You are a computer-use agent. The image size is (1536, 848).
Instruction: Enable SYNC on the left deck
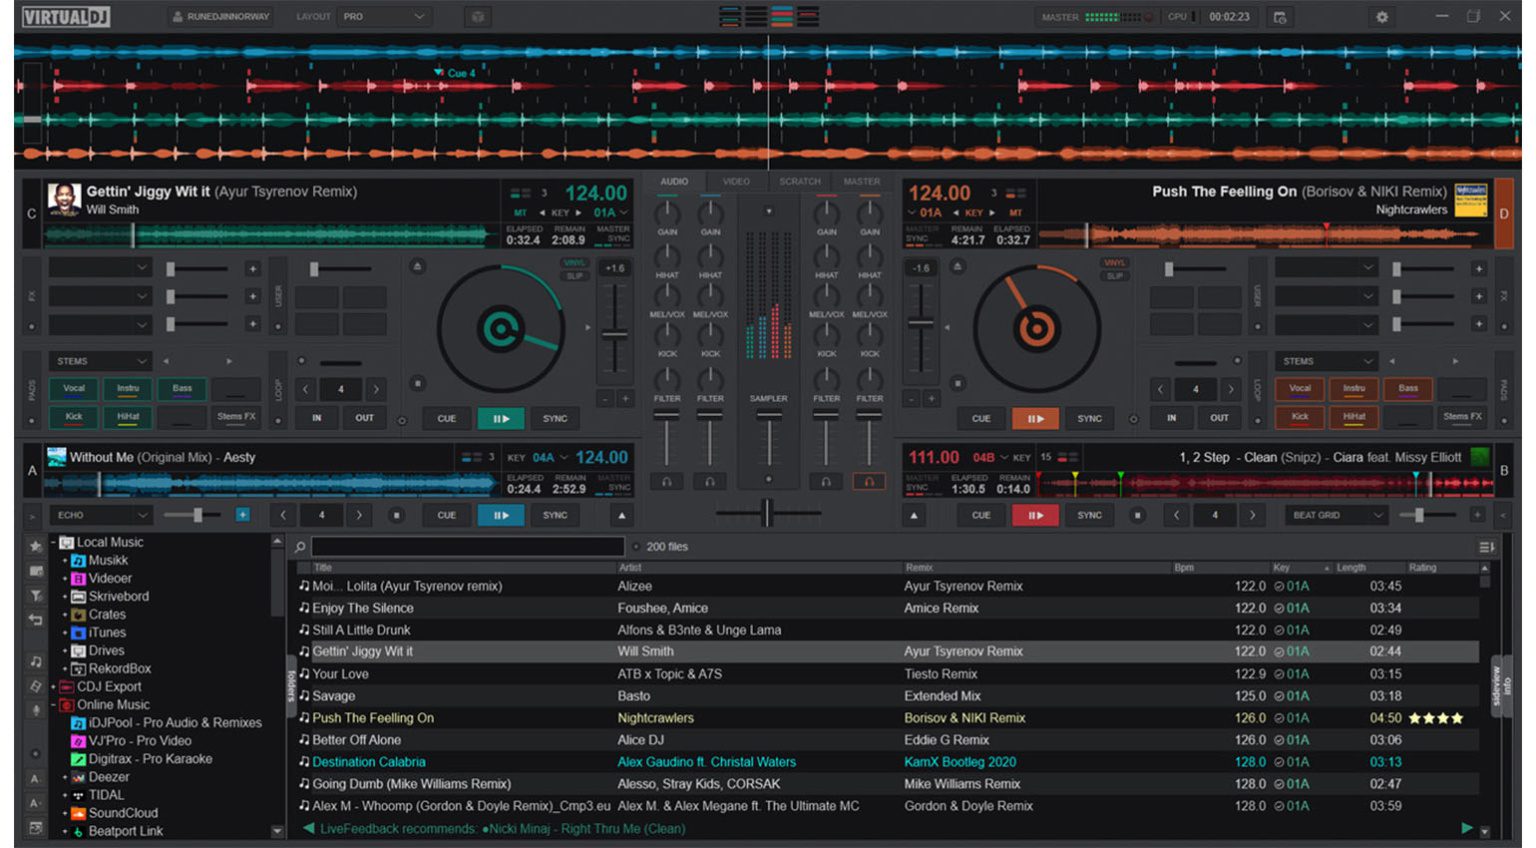click(x=554, y=418)
